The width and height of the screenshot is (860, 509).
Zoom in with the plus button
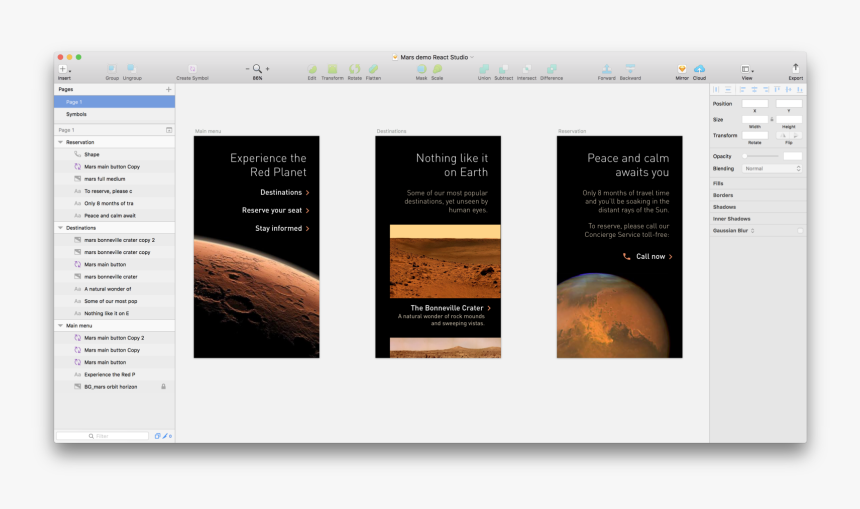tap(268, 69)
